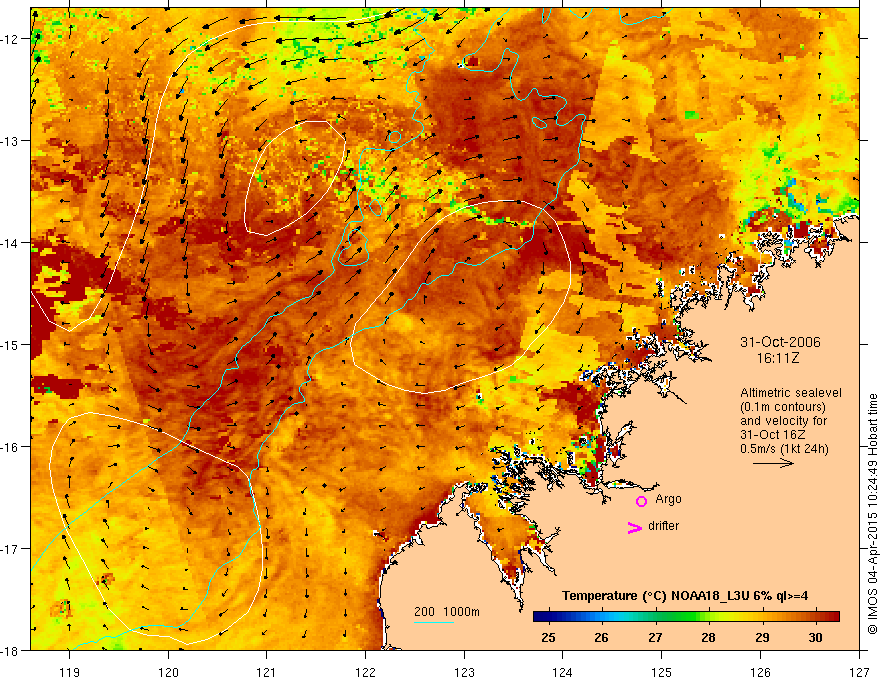The width and height of the screenshot is (880, 680).
Task: Click the latitude axis label -18
Action: (10, 651)
